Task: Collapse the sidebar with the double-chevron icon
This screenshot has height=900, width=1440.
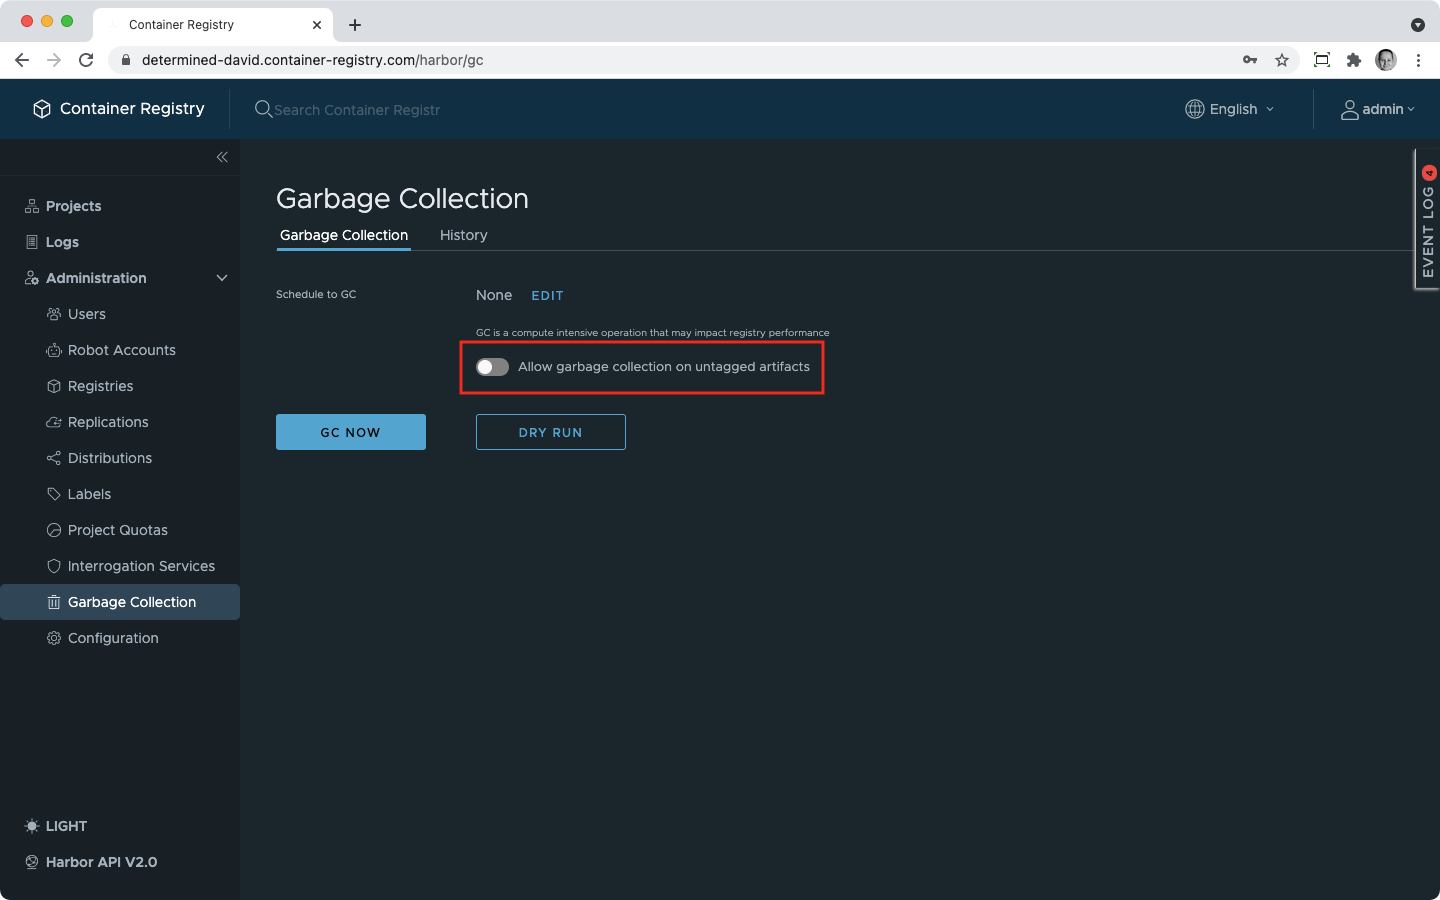Action: [222, 157]
